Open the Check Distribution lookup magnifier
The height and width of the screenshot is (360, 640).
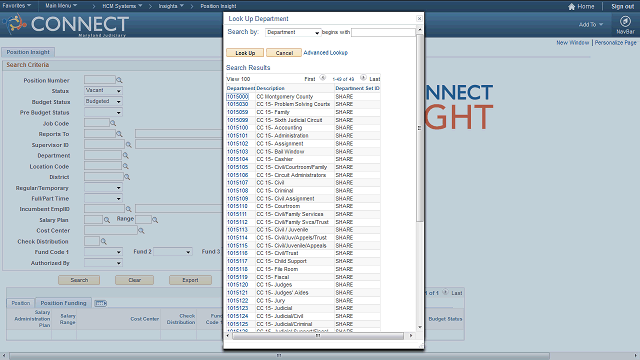pyautogui.click(x=104, y=242)
